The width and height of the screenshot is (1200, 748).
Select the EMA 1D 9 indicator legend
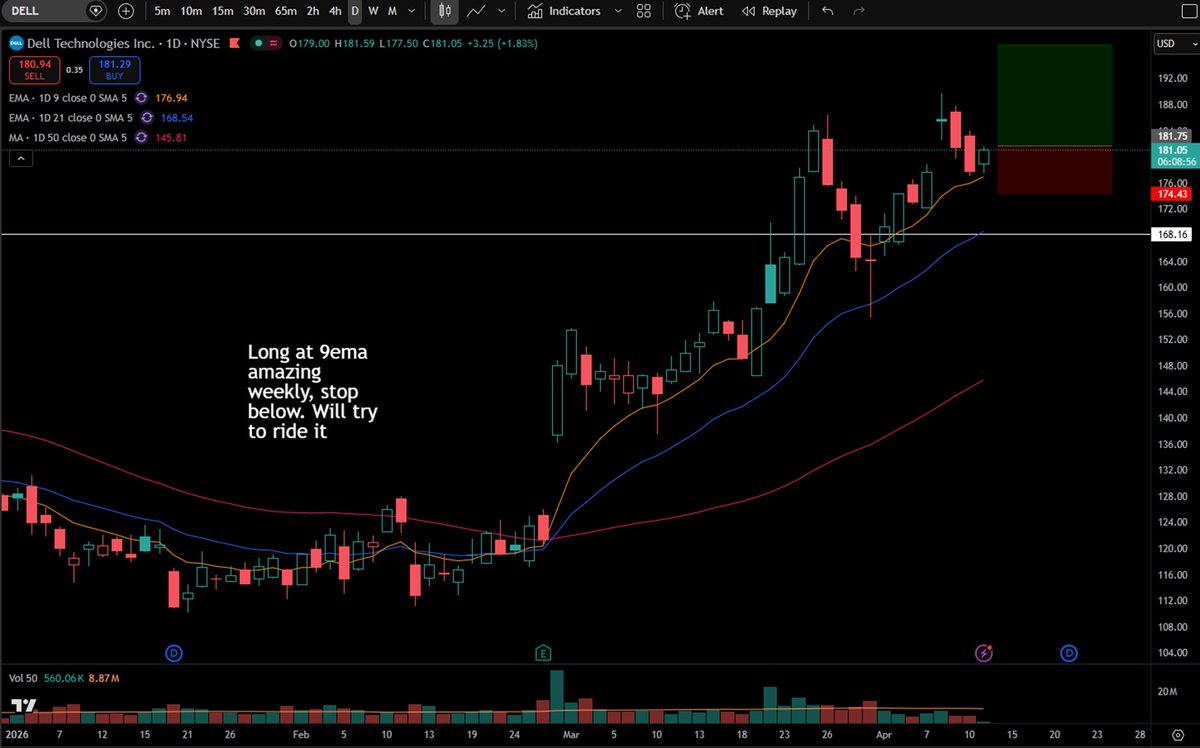pyautogui.click(x=68, y=98)
